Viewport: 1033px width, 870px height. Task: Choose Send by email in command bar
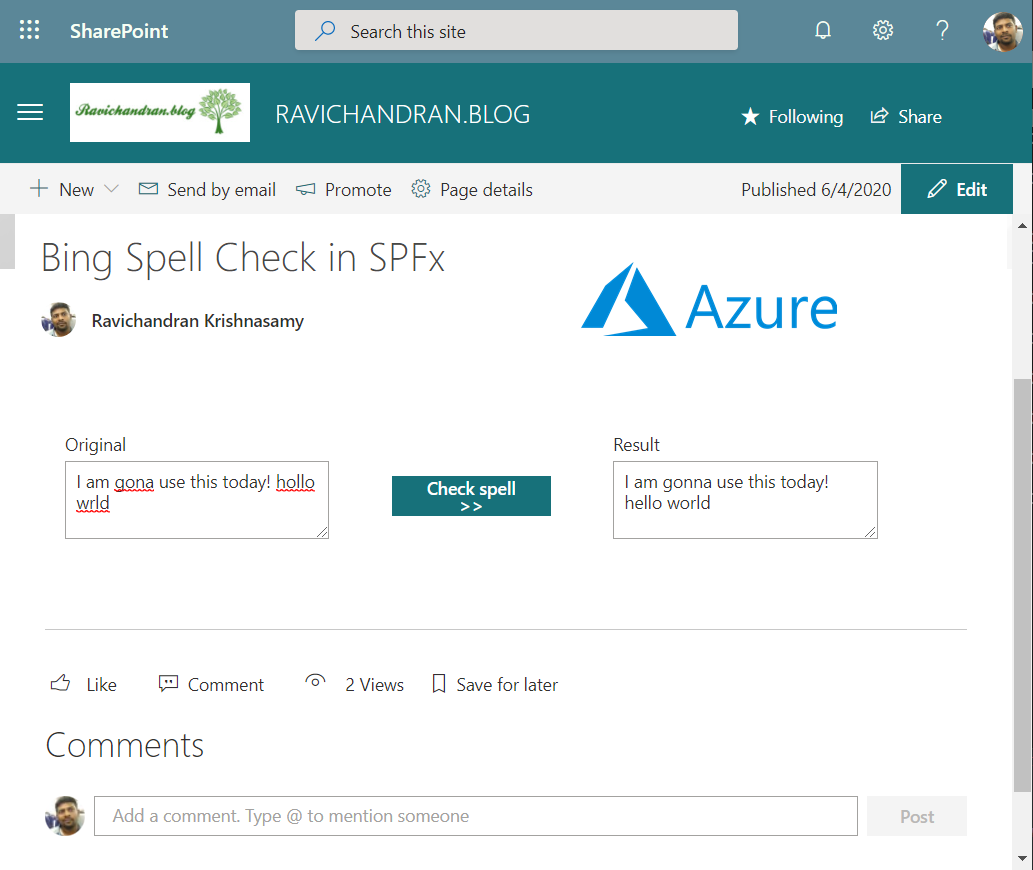(x=207, y=190)
